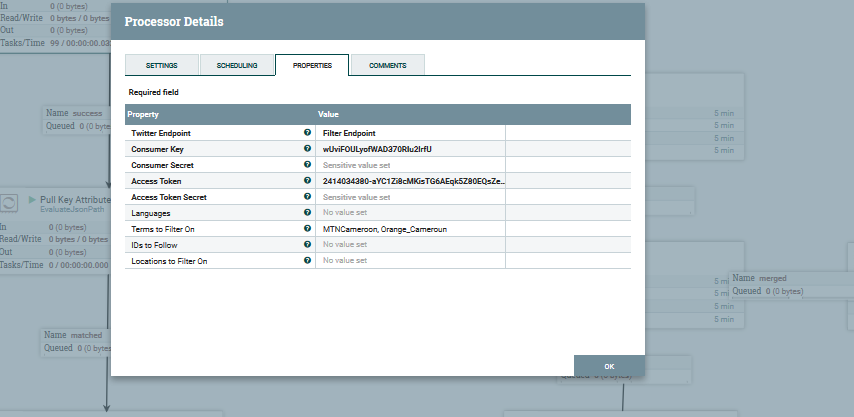Click the Property column header
The height and width of the screenshot is (417, 854).
[x=143, y=114]
